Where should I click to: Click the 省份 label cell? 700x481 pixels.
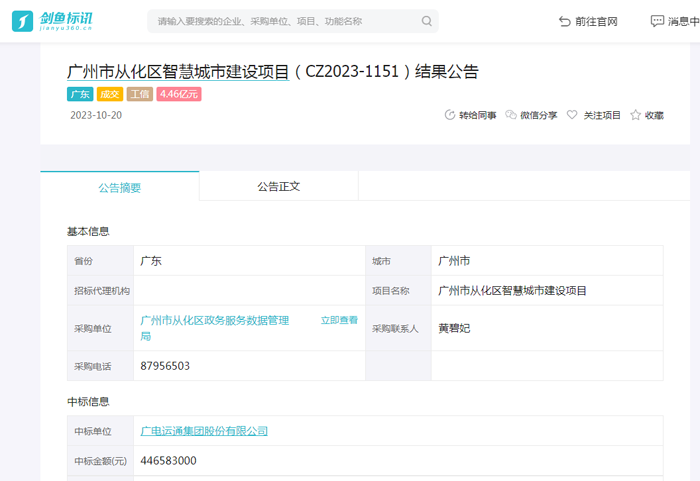pyautogui.click(x=100, y=261)
